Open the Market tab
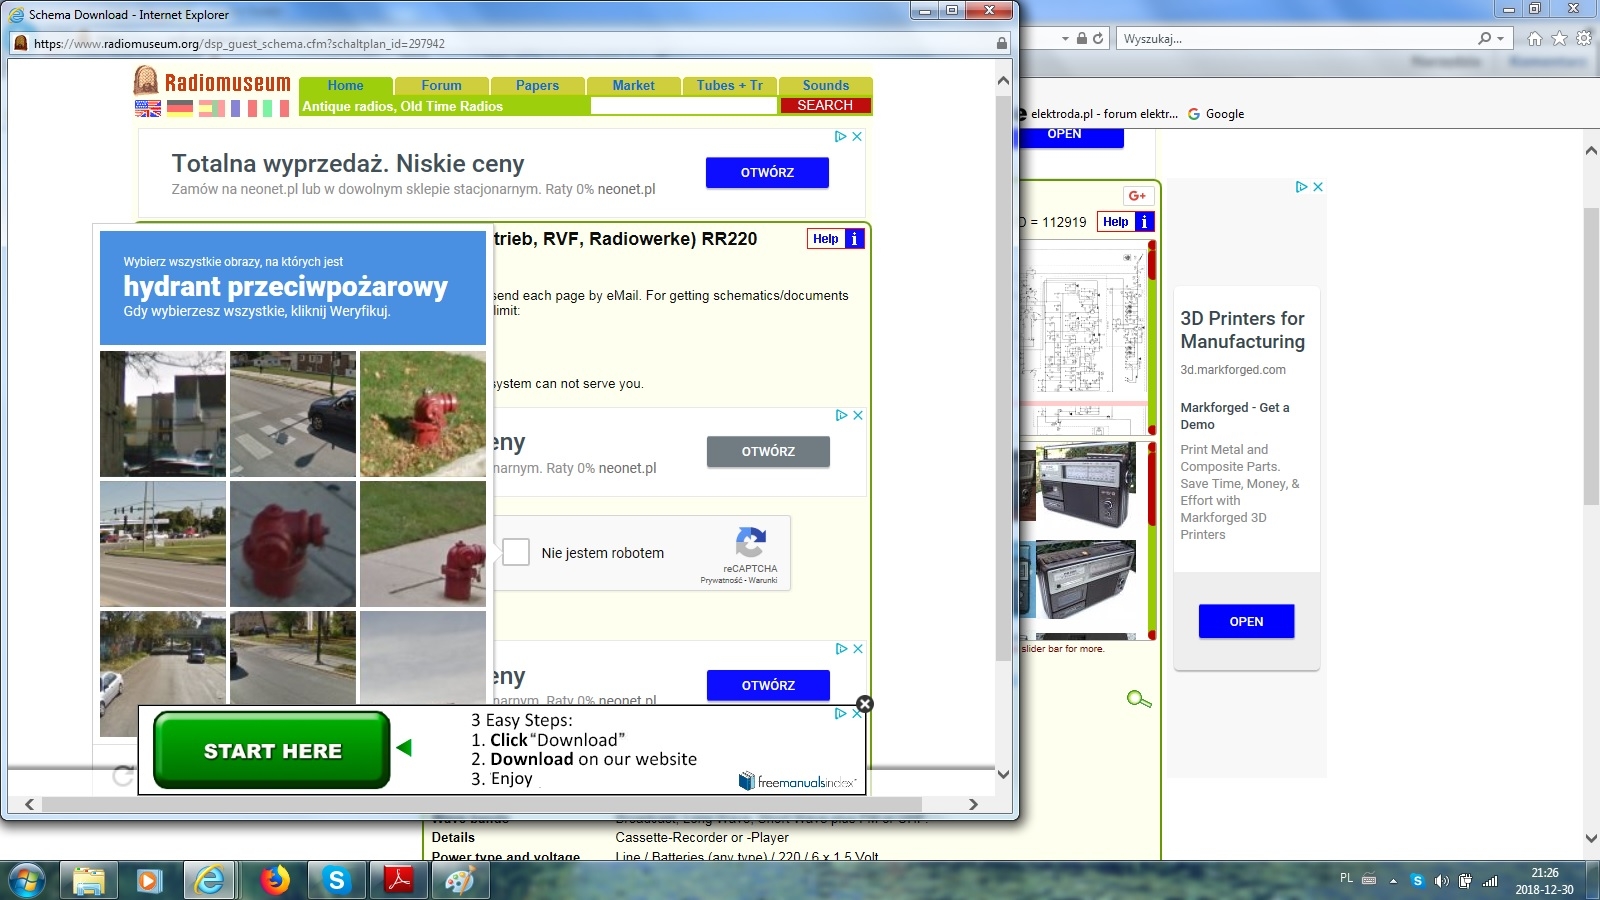This screenshot has height=900, width=1600. click(x=633, y=86)
